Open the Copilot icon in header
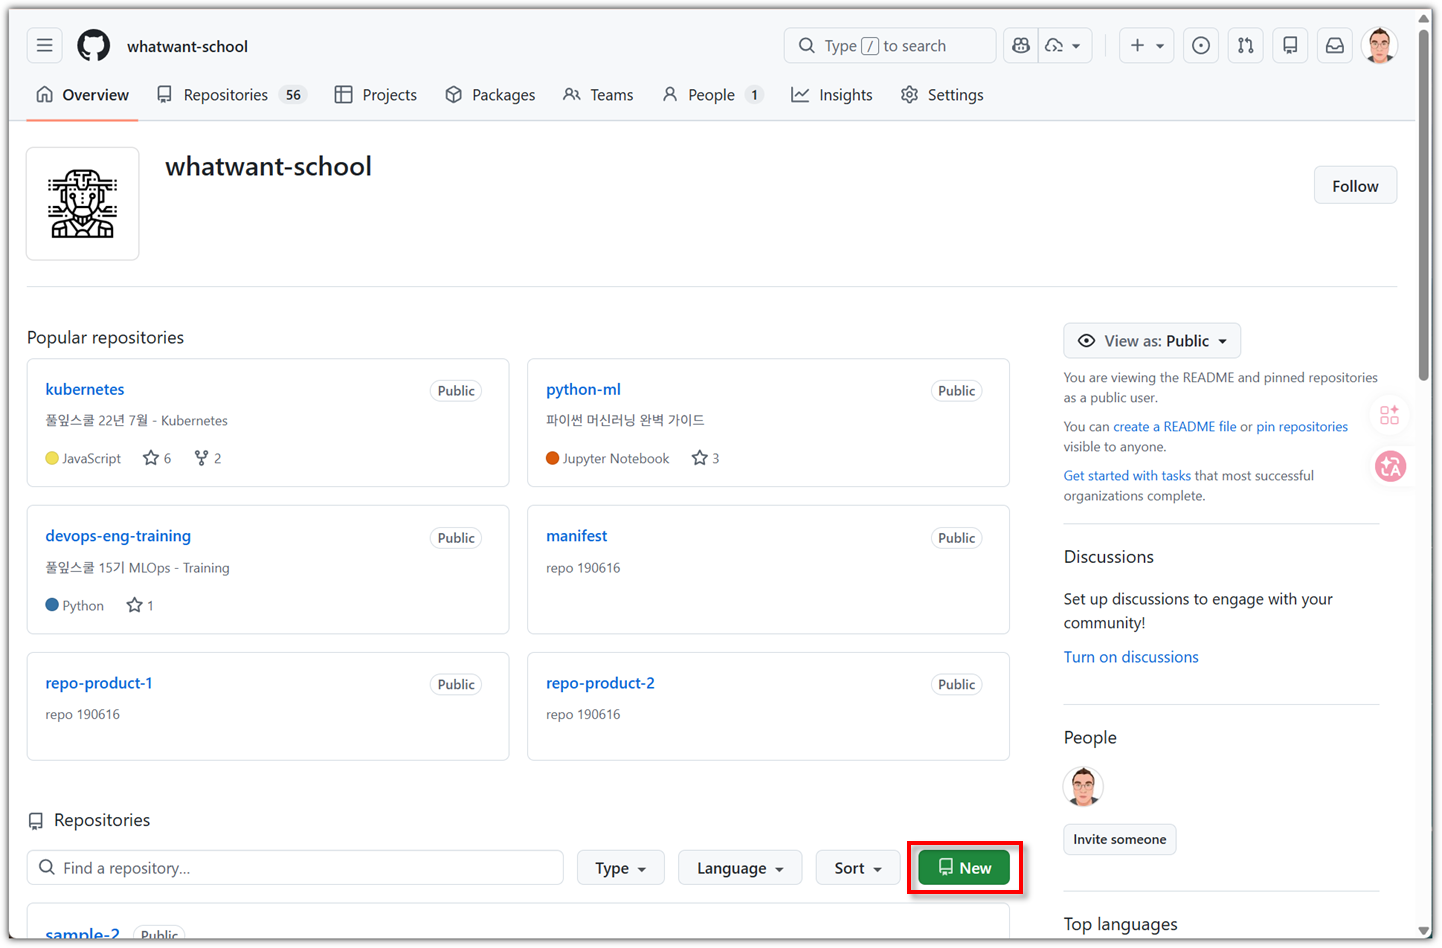 [x=1021, y=46]
